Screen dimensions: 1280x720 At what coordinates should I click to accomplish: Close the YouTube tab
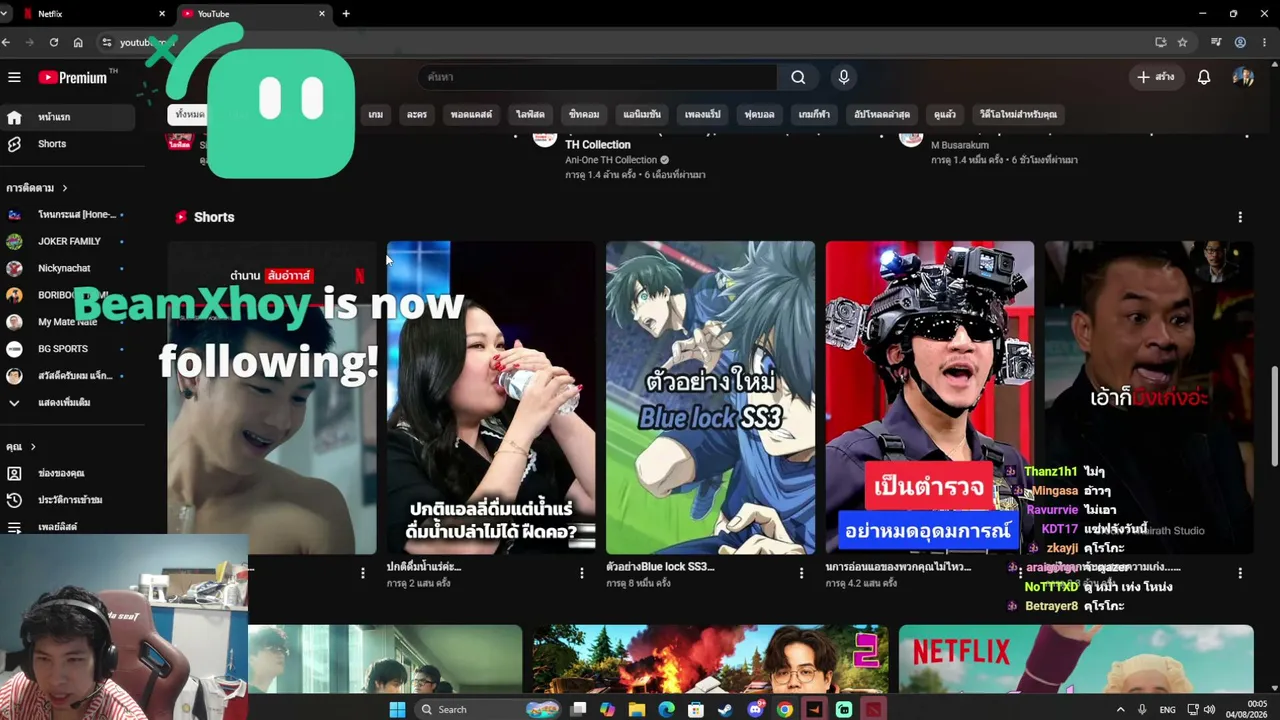tap(322, 14)
